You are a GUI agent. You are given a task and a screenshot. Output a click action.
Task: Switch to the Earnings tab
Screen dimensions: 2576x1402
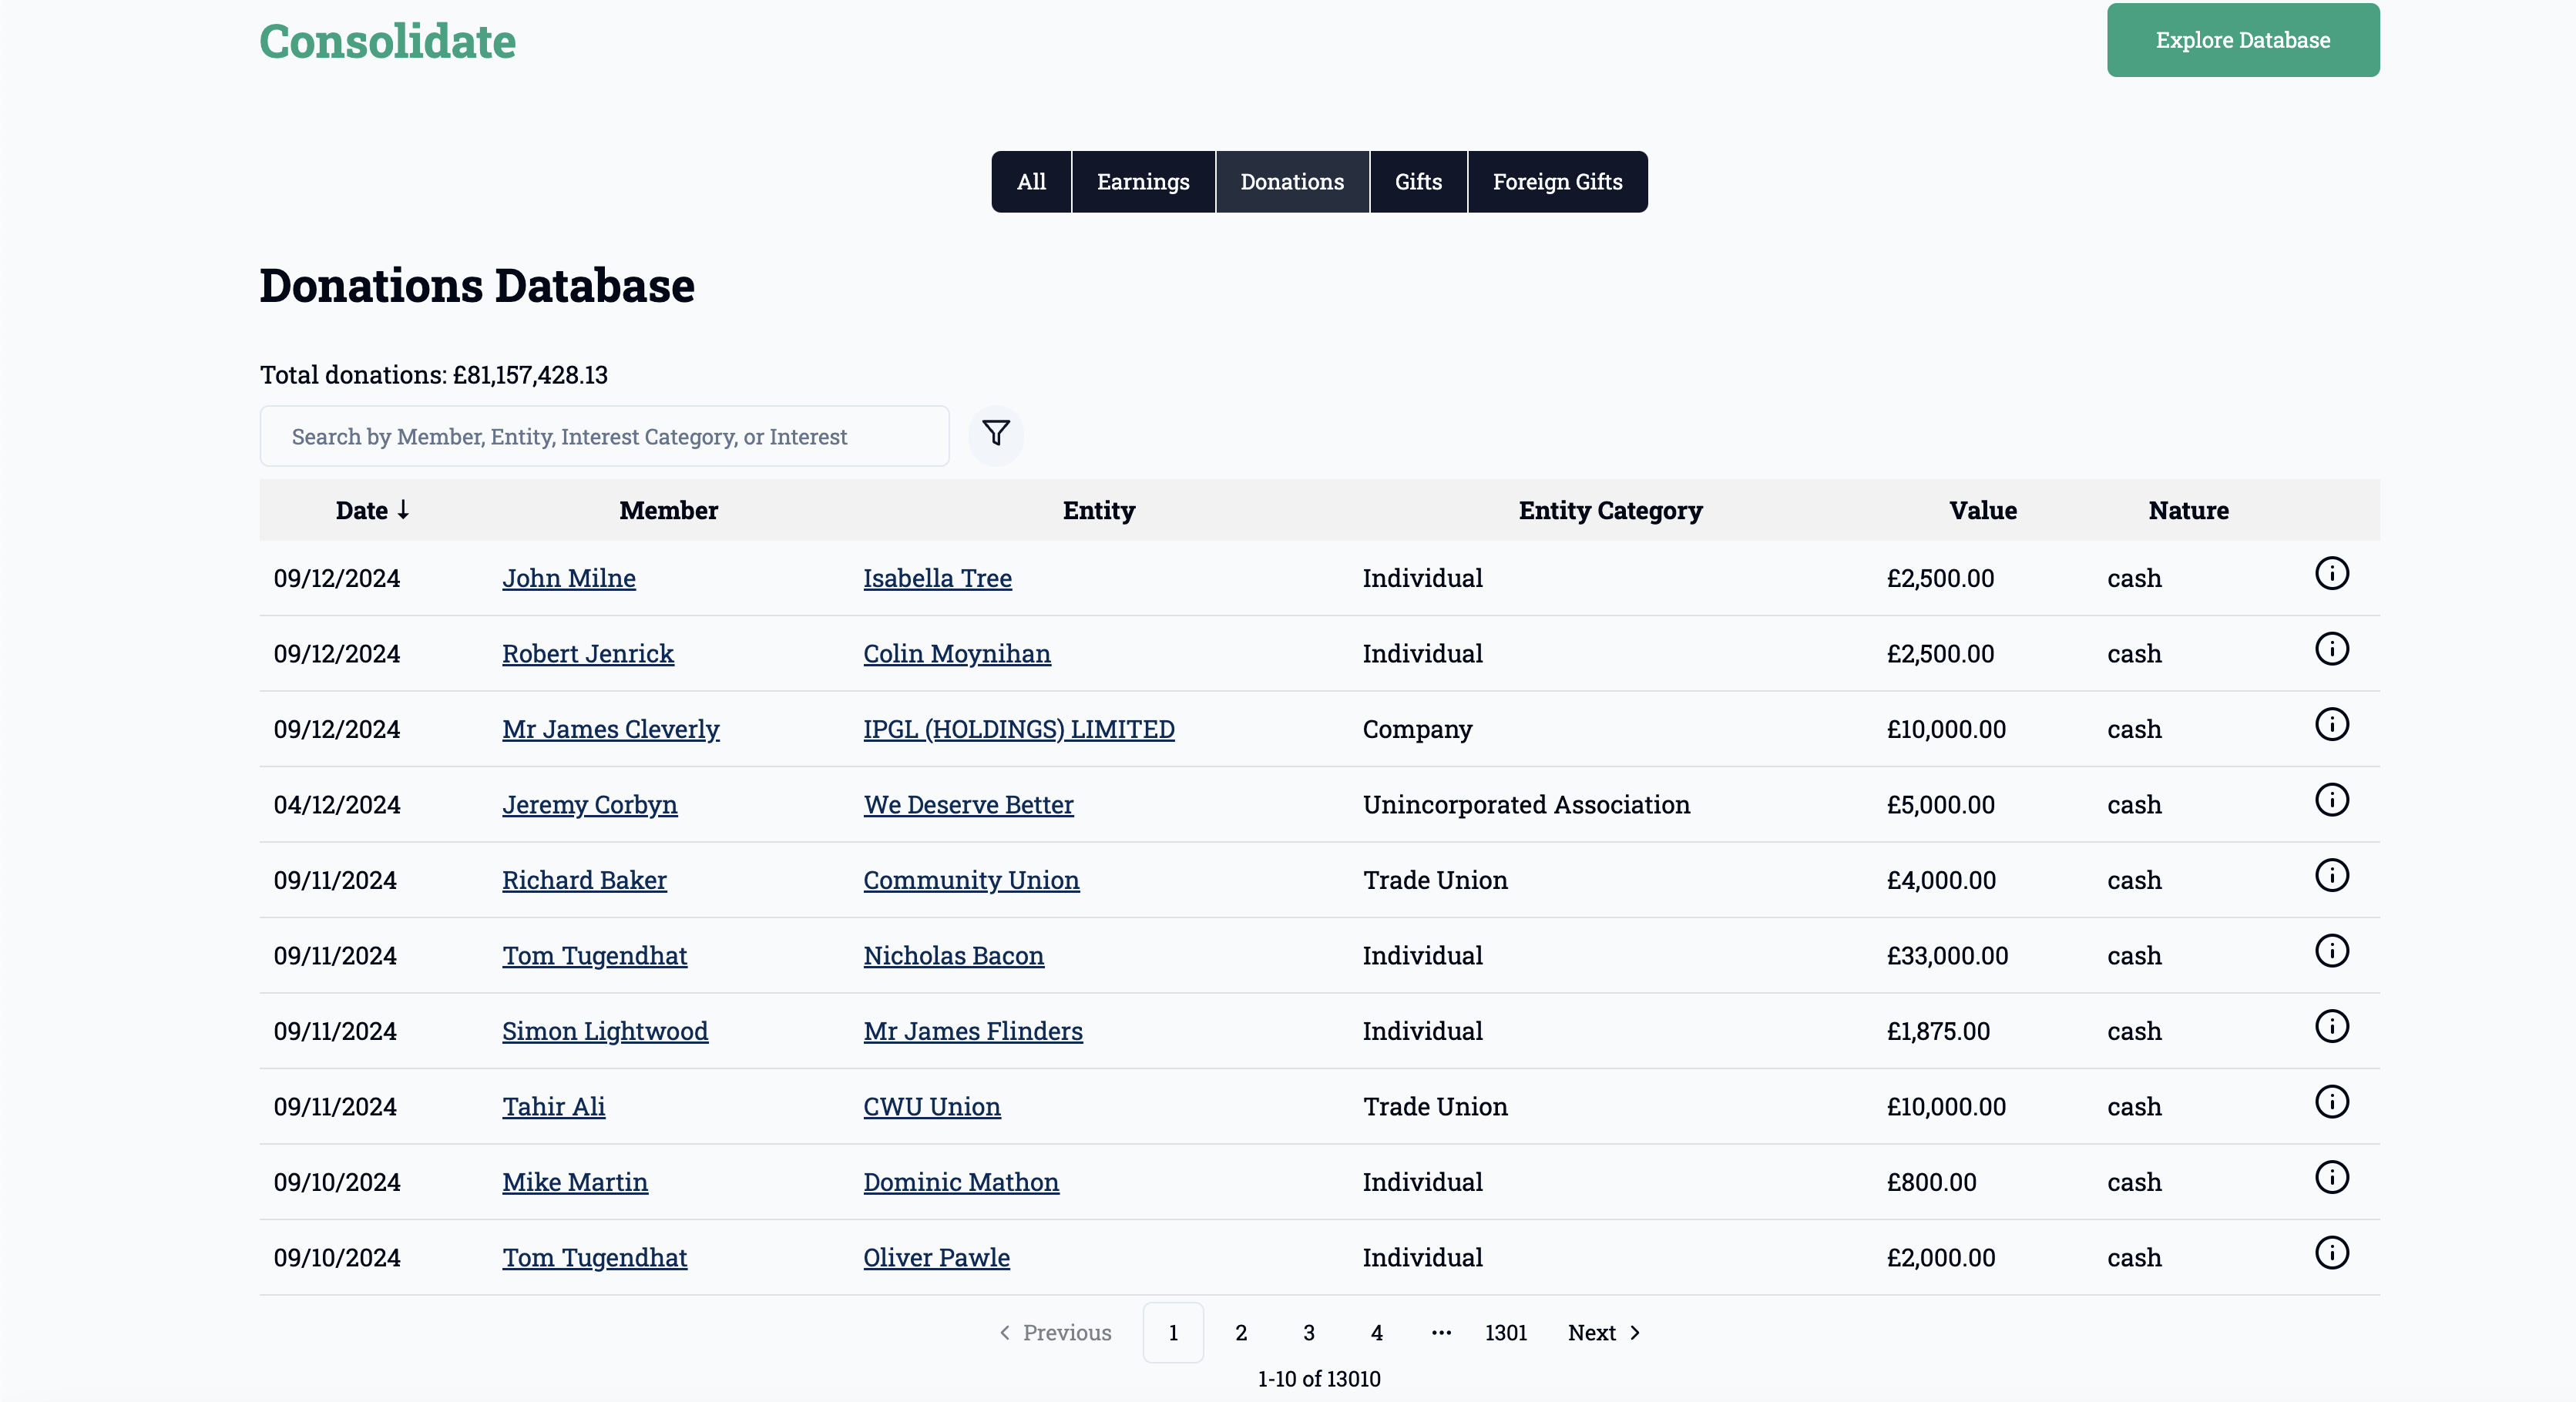tap(1142, 182)
